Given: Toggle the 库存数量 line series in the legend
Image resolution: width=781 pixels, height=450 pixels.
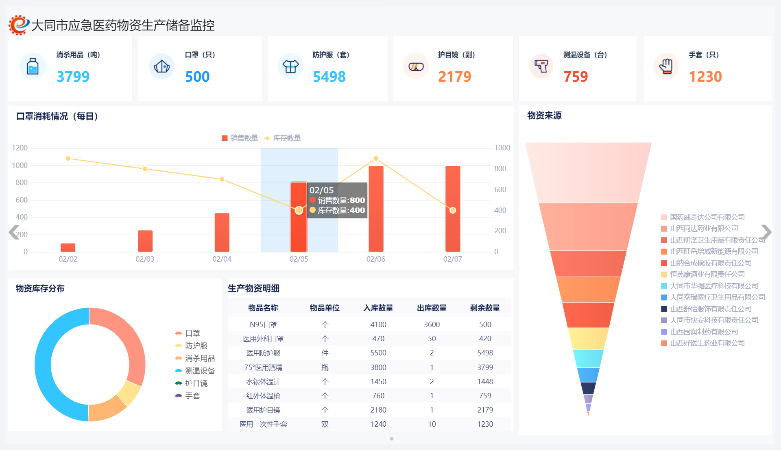Looking at the screenshot, I should pyautogui.click(x=282, y=137).
